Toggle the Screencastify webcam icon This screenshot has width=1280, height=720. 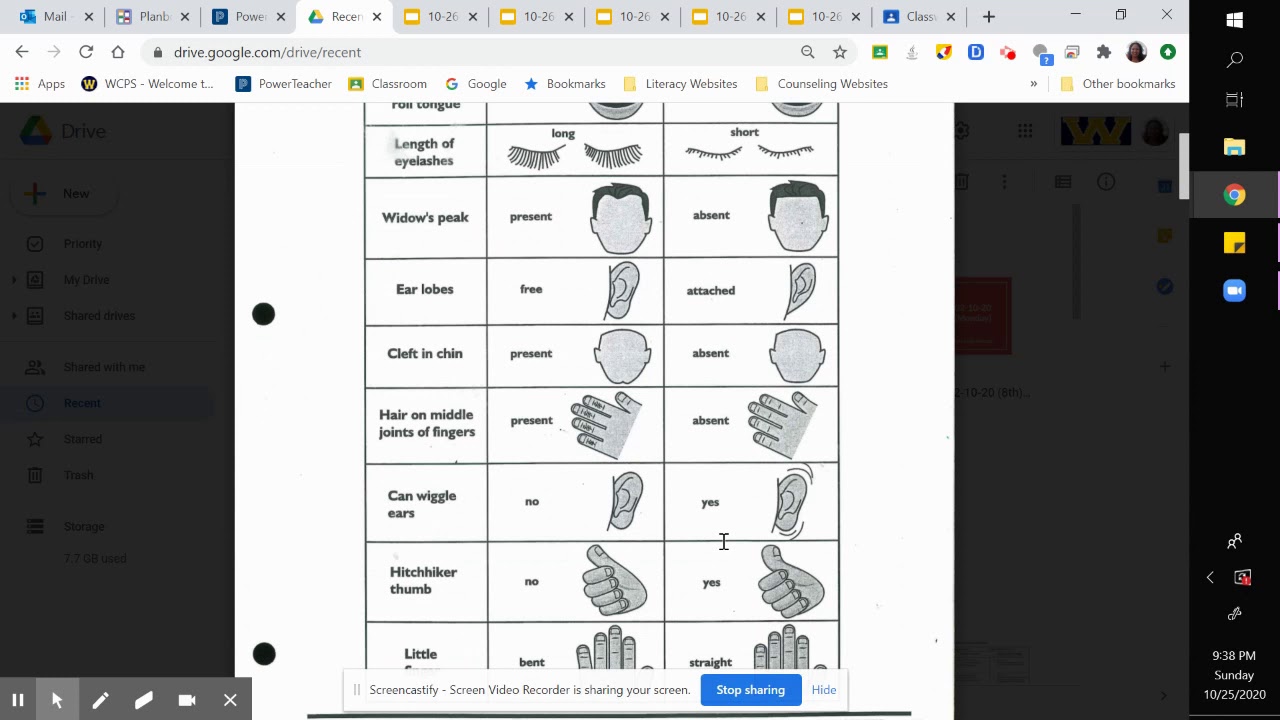click(x=187, y=700)
